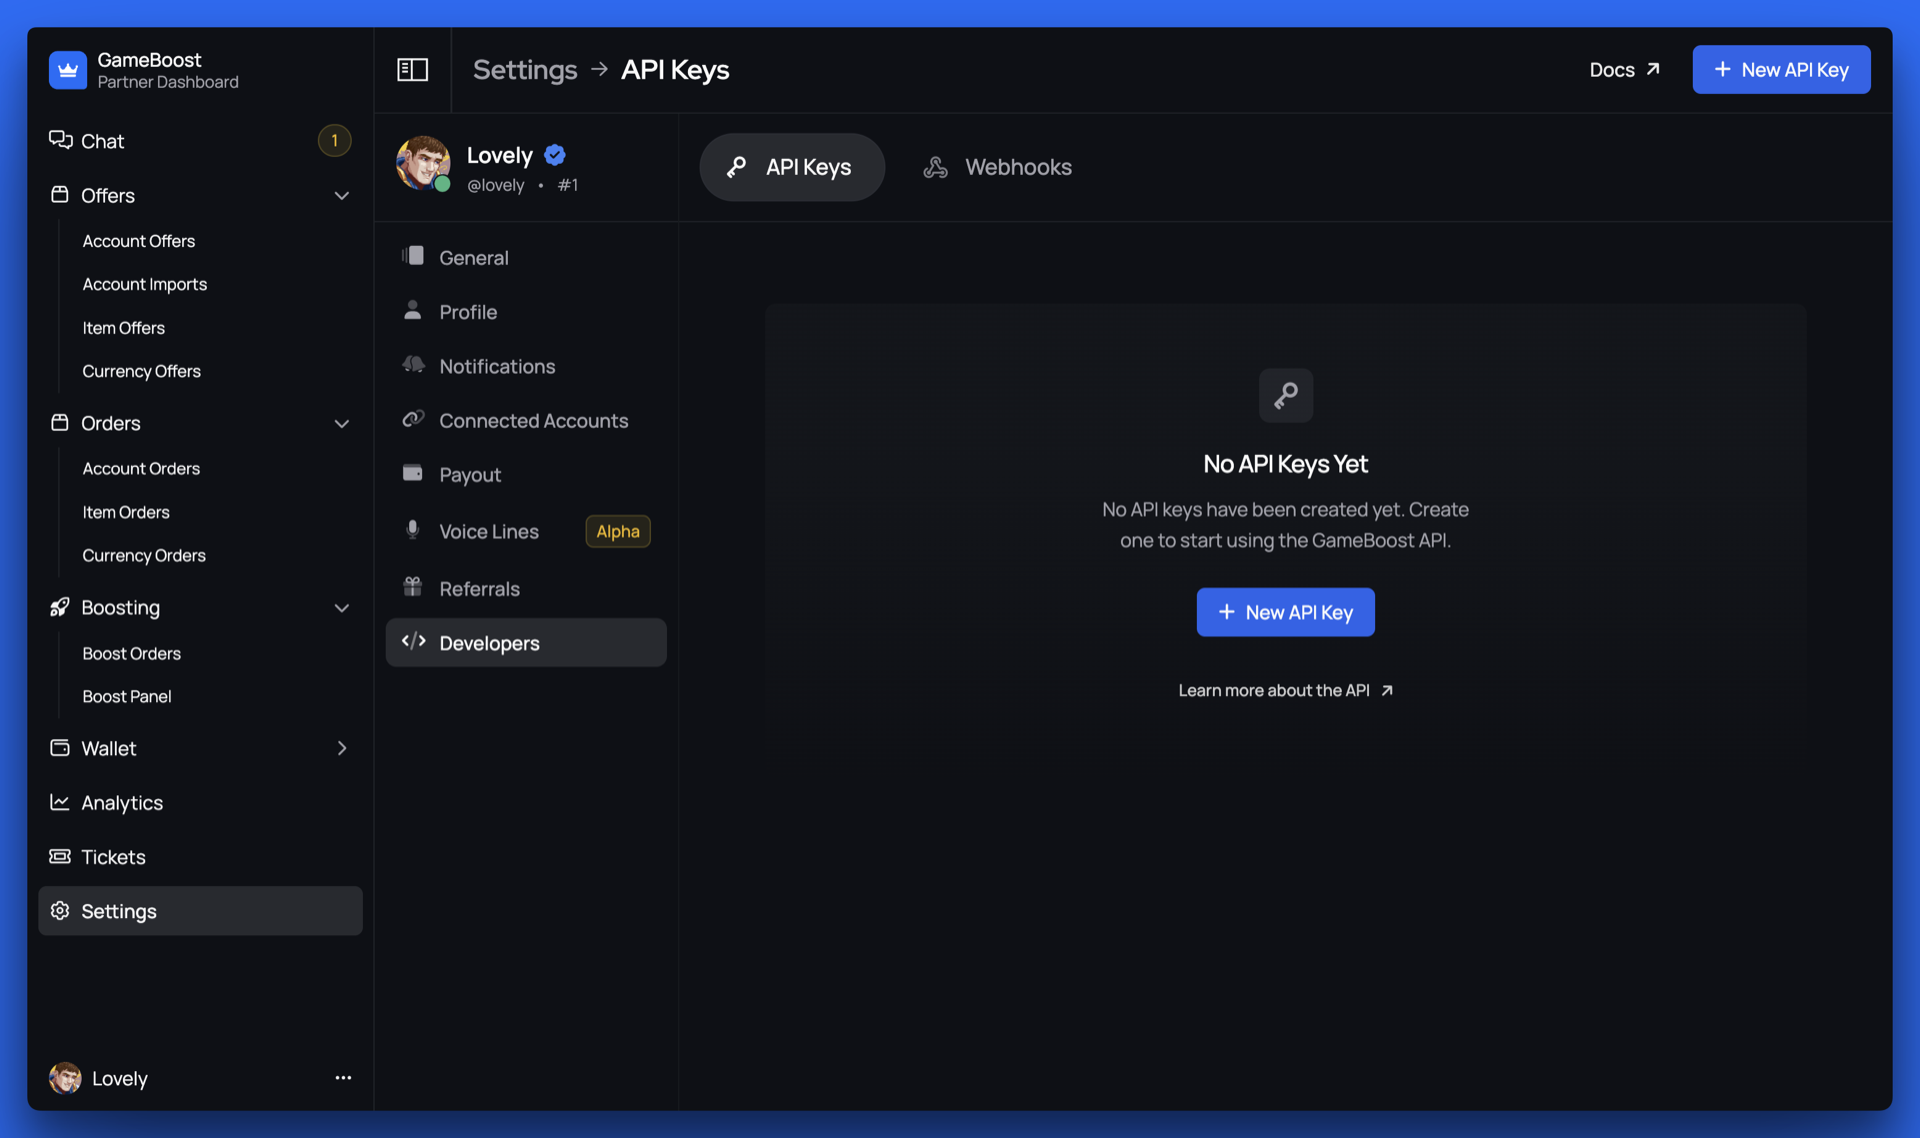Open the Learn more about the API link
This screenshot has height=1138, width=1920.
(1285, 691)
